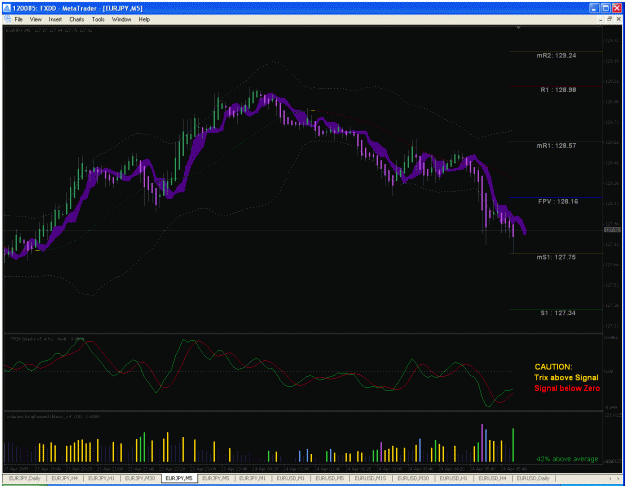The height and width of the screenshot is (486, 625).
Task: Switch to the EURJPY,M30 chart tab
Action: pos(140,478)
